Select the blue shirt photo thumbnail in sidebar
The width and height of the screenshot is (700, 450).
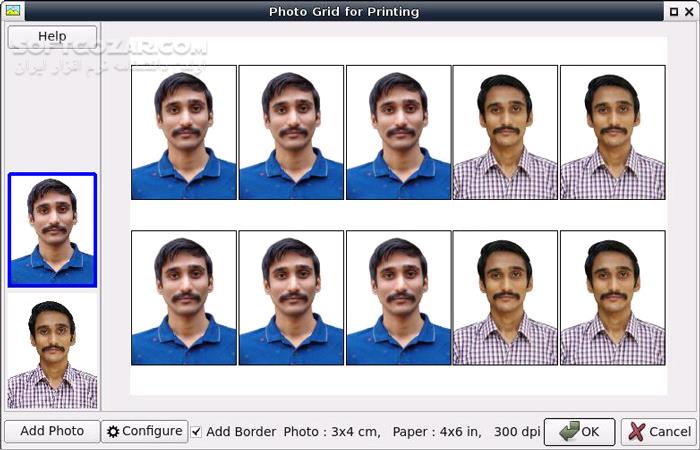pos(52,230)
